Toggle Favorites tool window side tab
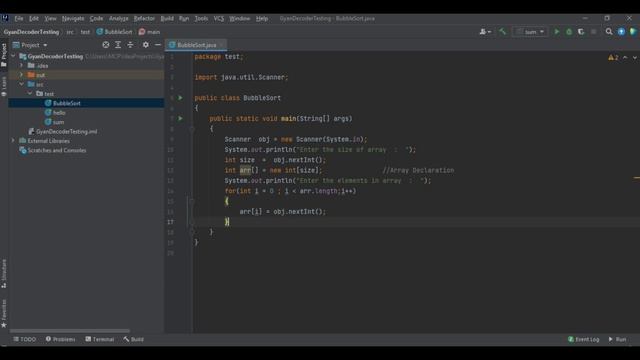This screenshot has width=640, height=360. click(4, 313)
